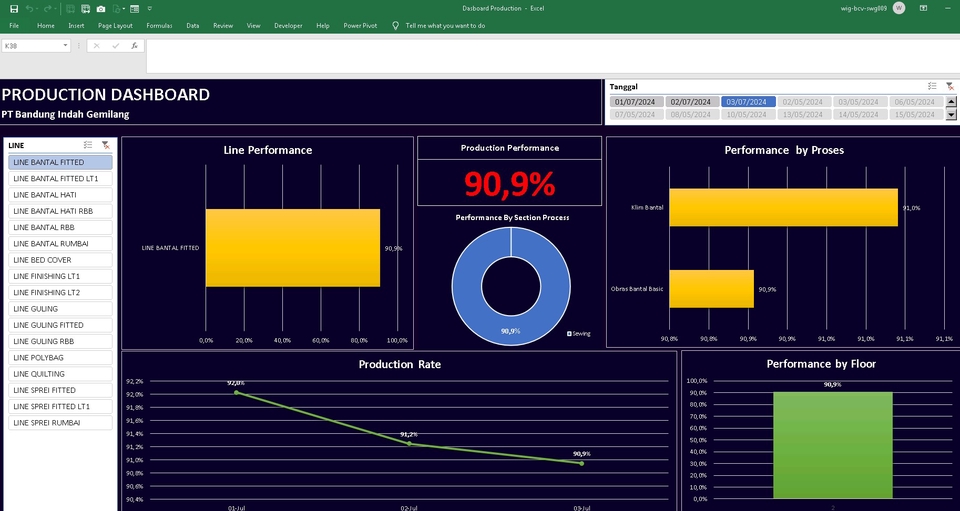Clear filter on LINE slicer
This screenshot has width=960, height=511.
coord(105,145)
